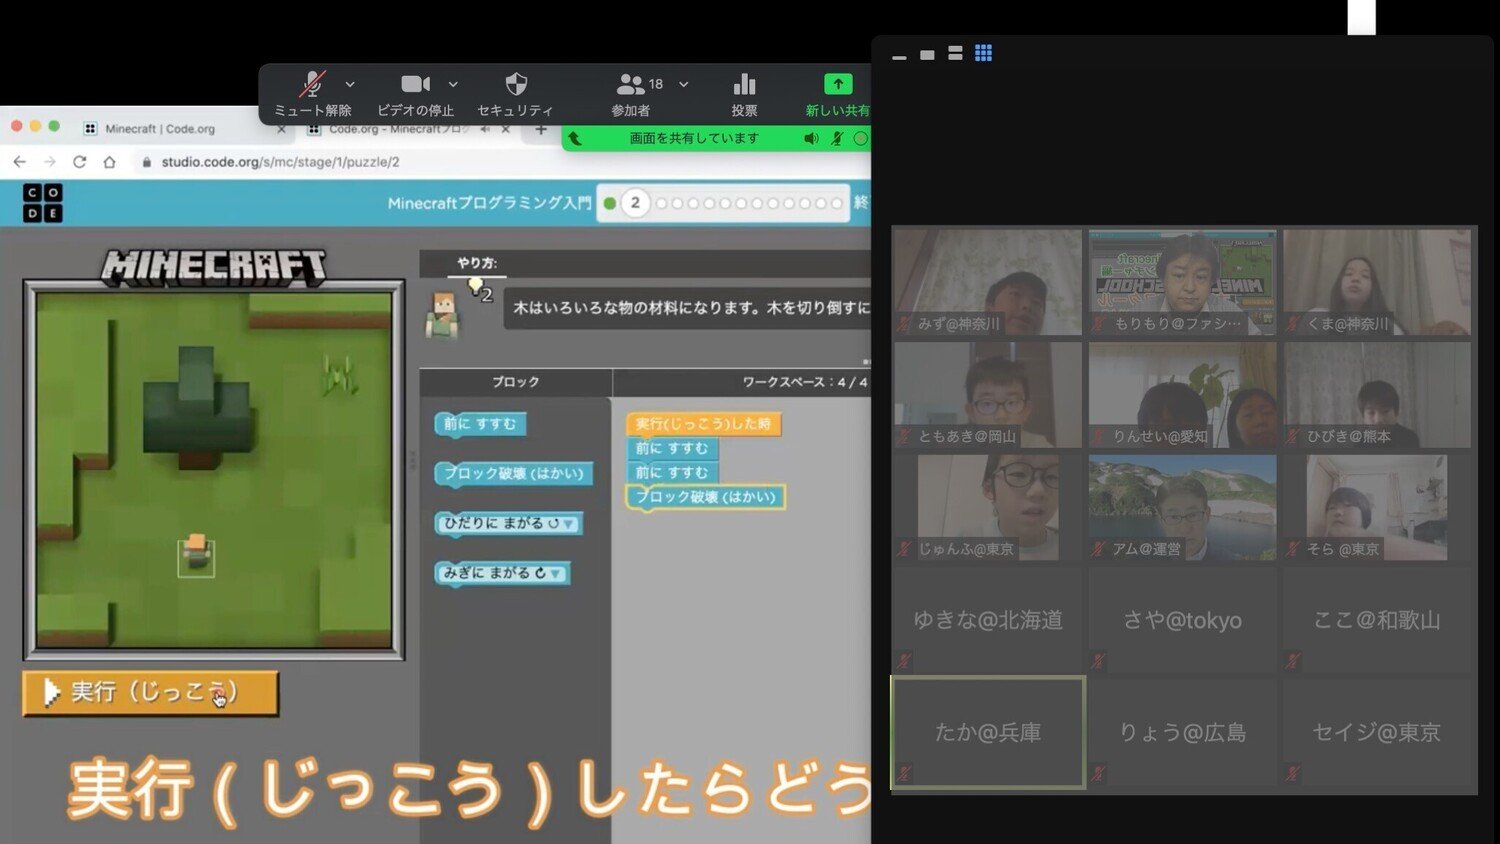
Task: Open a new browser tab
Action: 541,130
